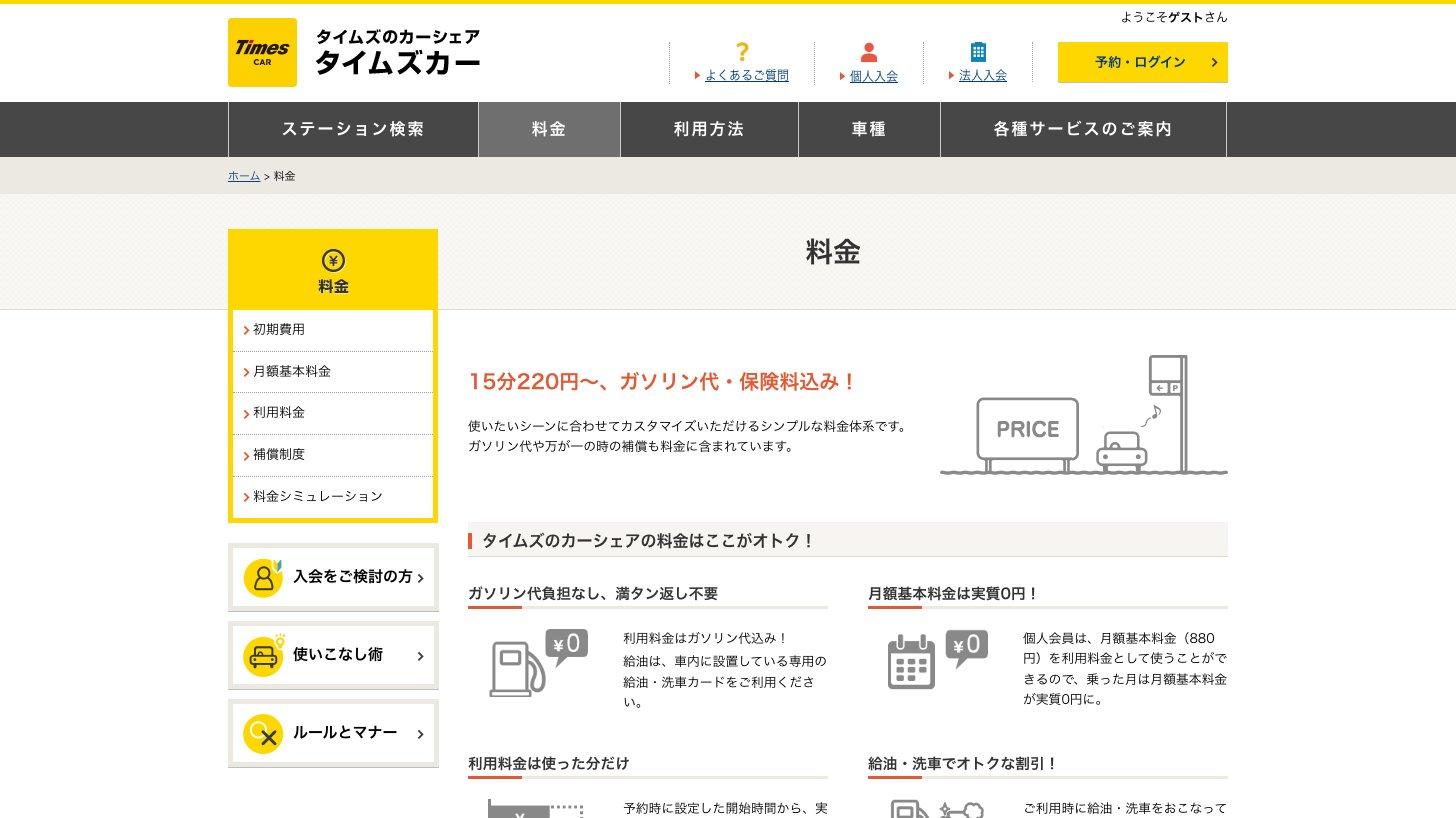
Task: Click the 月額基本料金は実質0円! heading
Action: [x=953, y=594]
